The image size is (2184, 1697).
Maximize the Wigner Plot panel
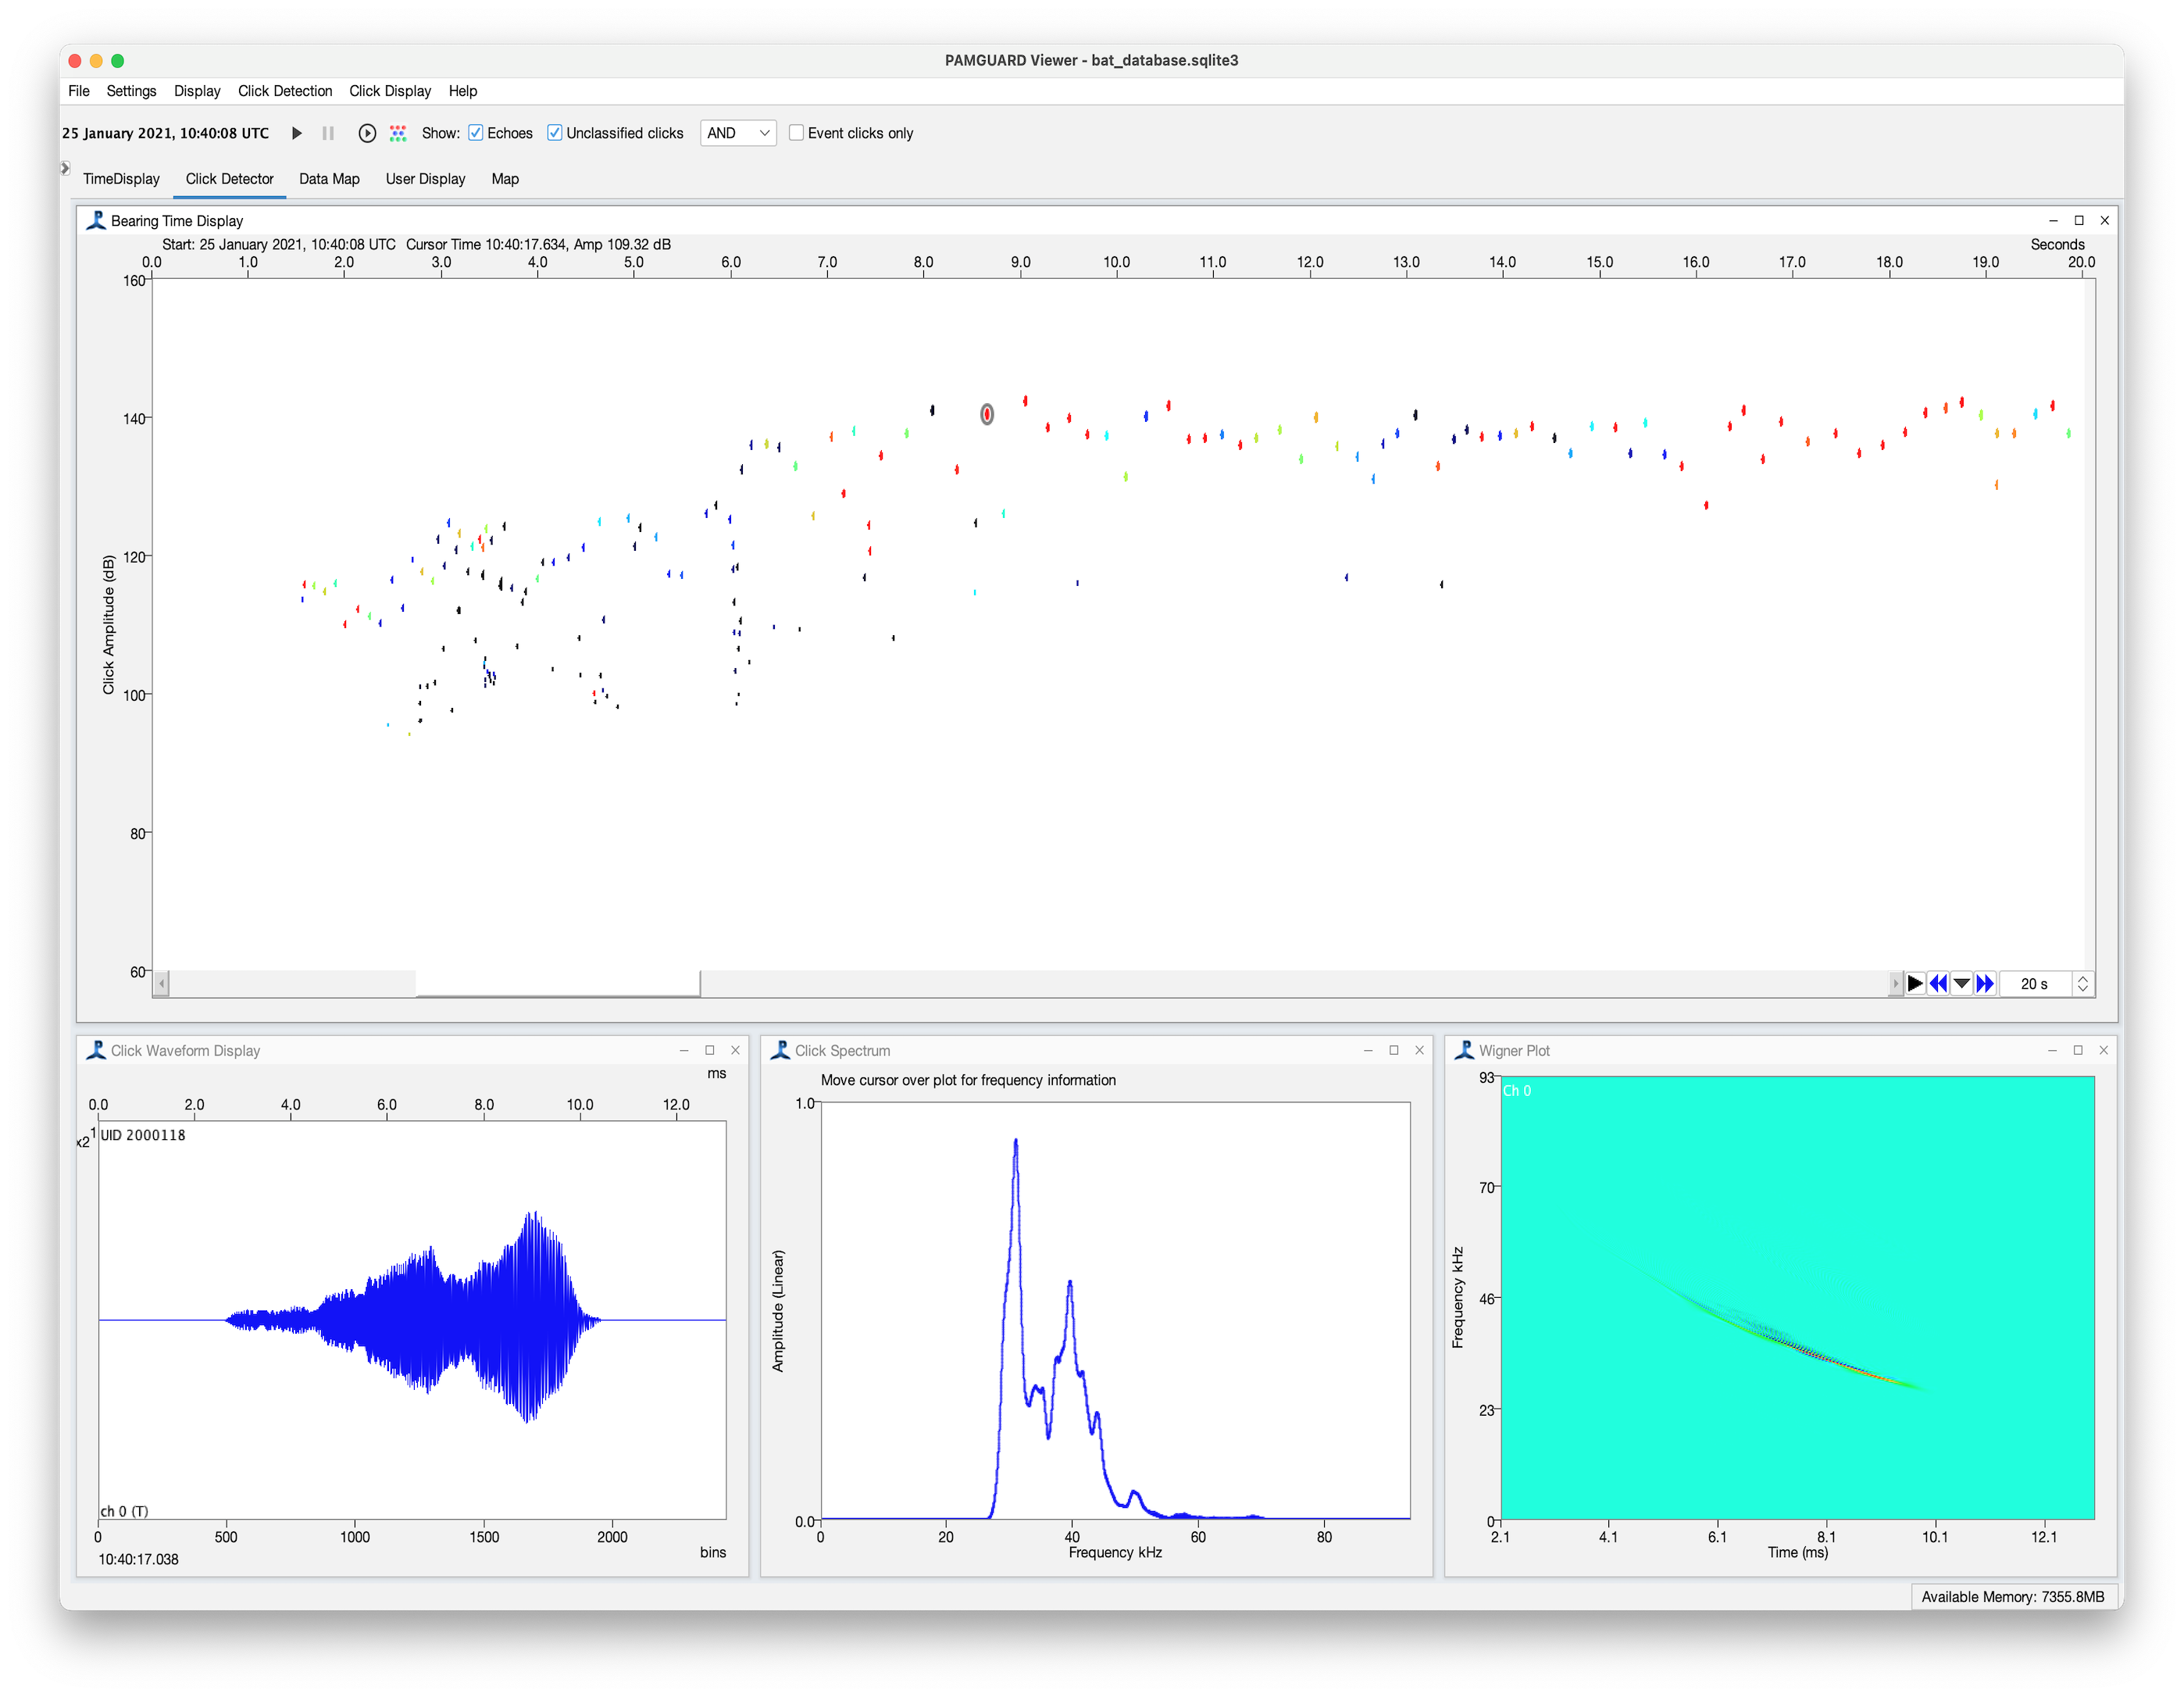[x=2078, y=1050]
